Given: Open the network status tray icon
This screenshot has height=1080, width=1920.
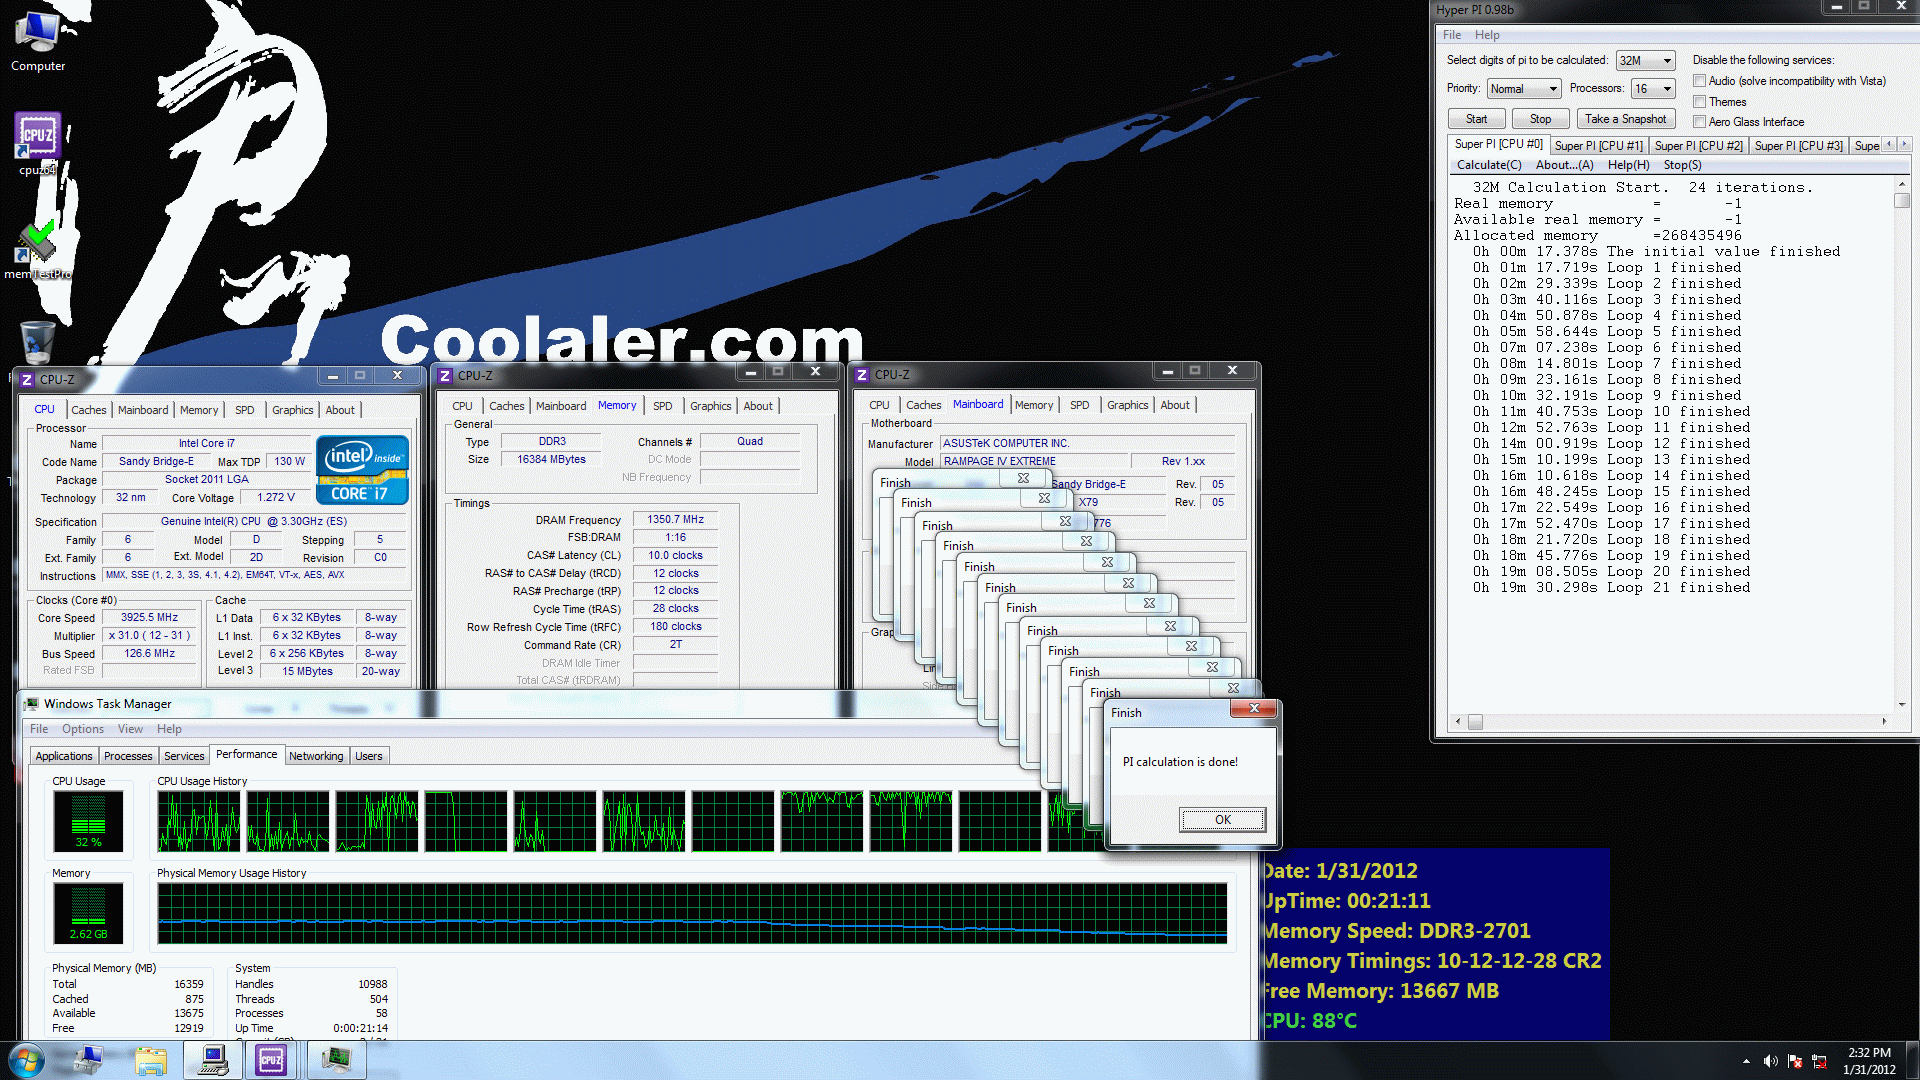Looking at the screenshot, I should 1819,1061.
